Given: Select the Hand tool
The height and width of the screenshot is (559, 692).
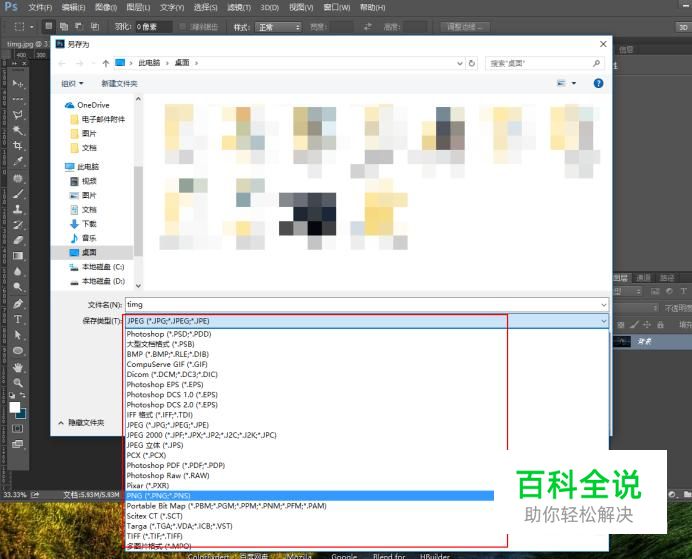Looking at the screenshot, I should [x=18, y=367].
